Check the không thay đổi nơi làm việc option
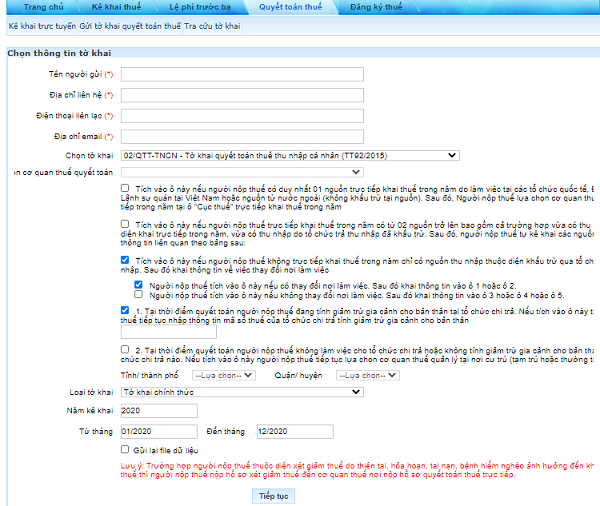 click(139, 296)
